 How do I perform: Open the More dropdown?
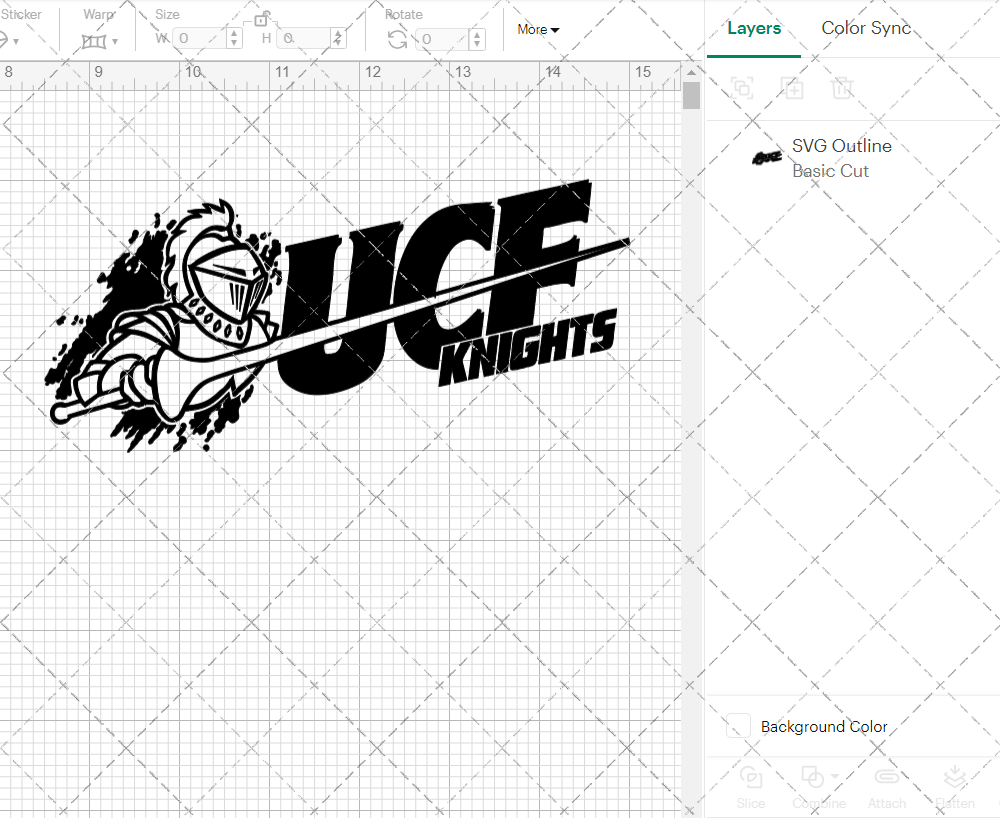[536, 30]
